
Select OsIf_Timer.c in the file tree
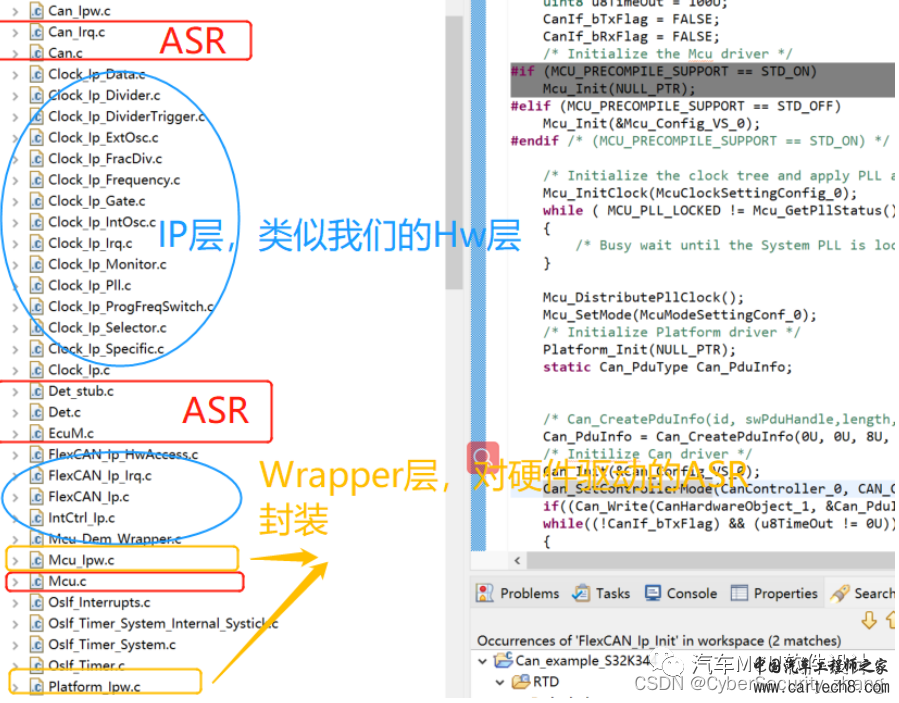pyautogui.click(x=87, y=666)
